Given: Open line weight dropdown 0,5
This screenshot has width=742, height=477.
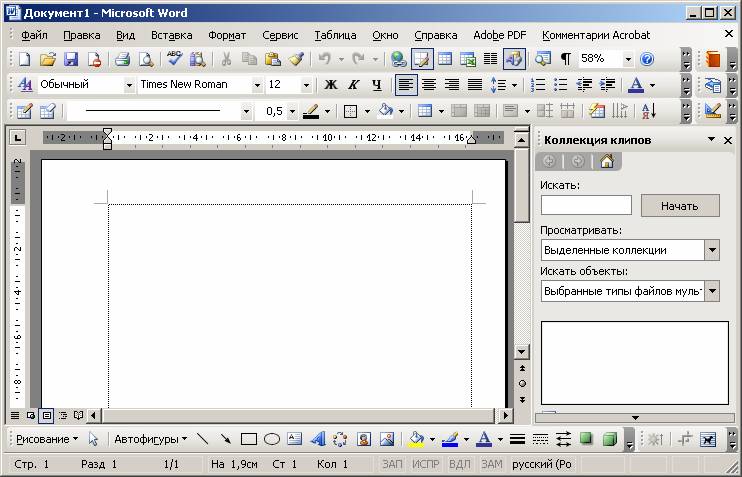Looking at the screenshot, I should [x=292, y=112].
